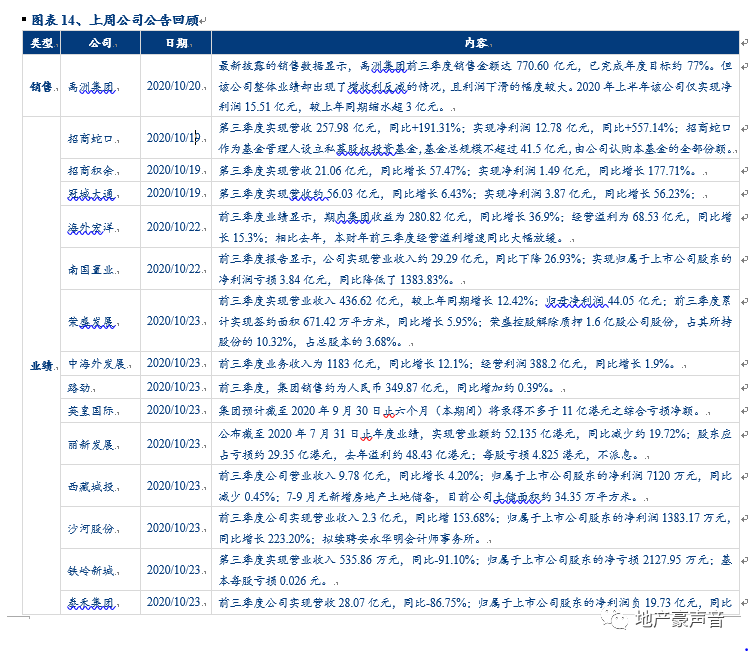Click the date in the 招商蛇口 row
748x651 pixels.
[174, 137]
